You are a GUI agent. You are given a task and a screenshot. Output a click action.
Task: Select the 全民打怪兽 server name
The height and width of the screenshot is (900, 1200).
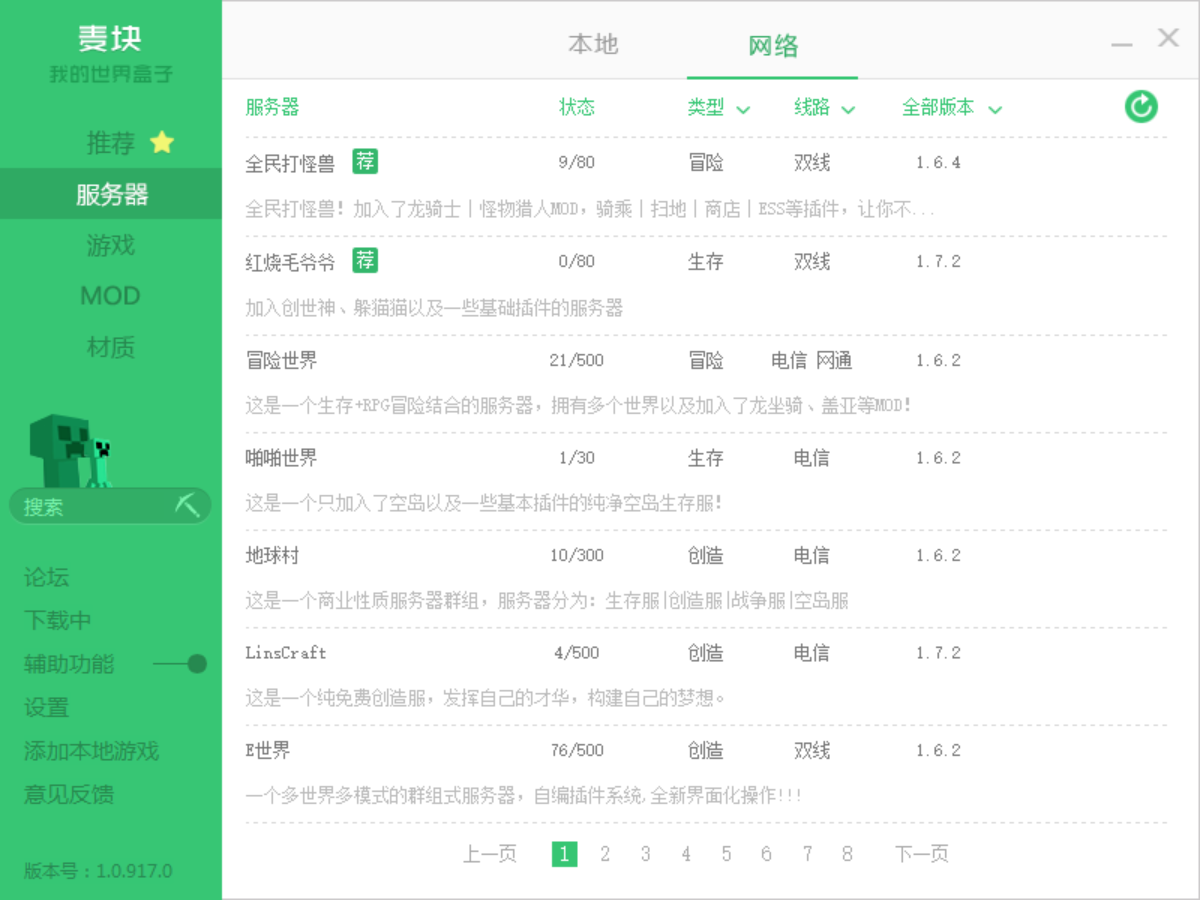click(290, 163)
